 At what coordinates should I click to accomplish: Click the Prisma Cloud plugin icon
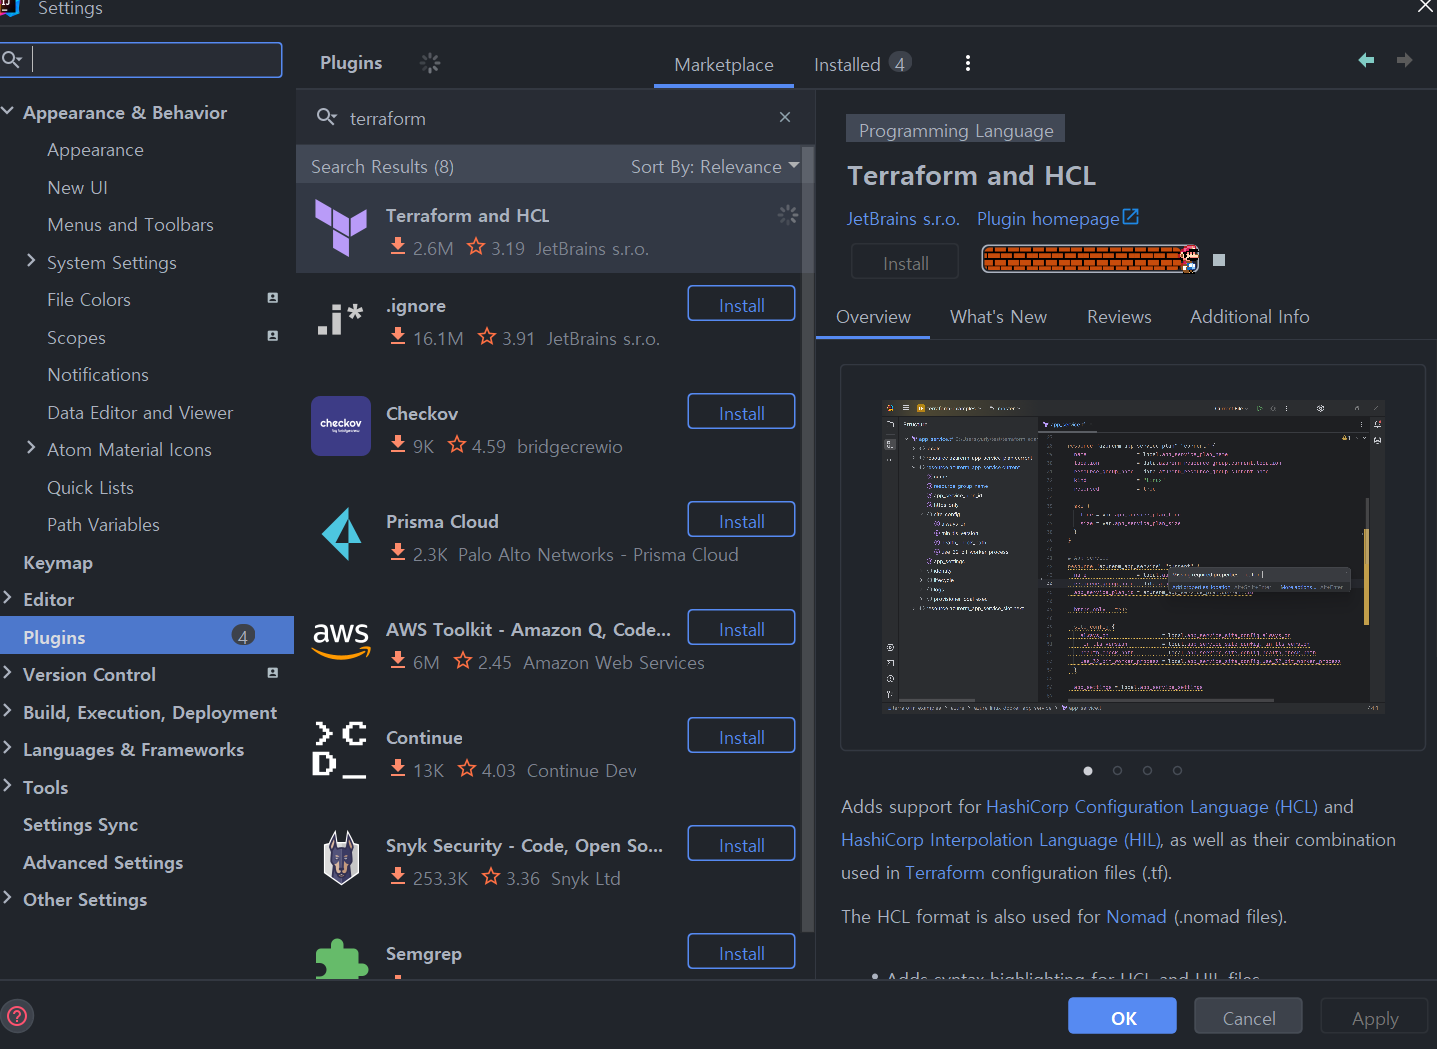click(x=341, y=534)
